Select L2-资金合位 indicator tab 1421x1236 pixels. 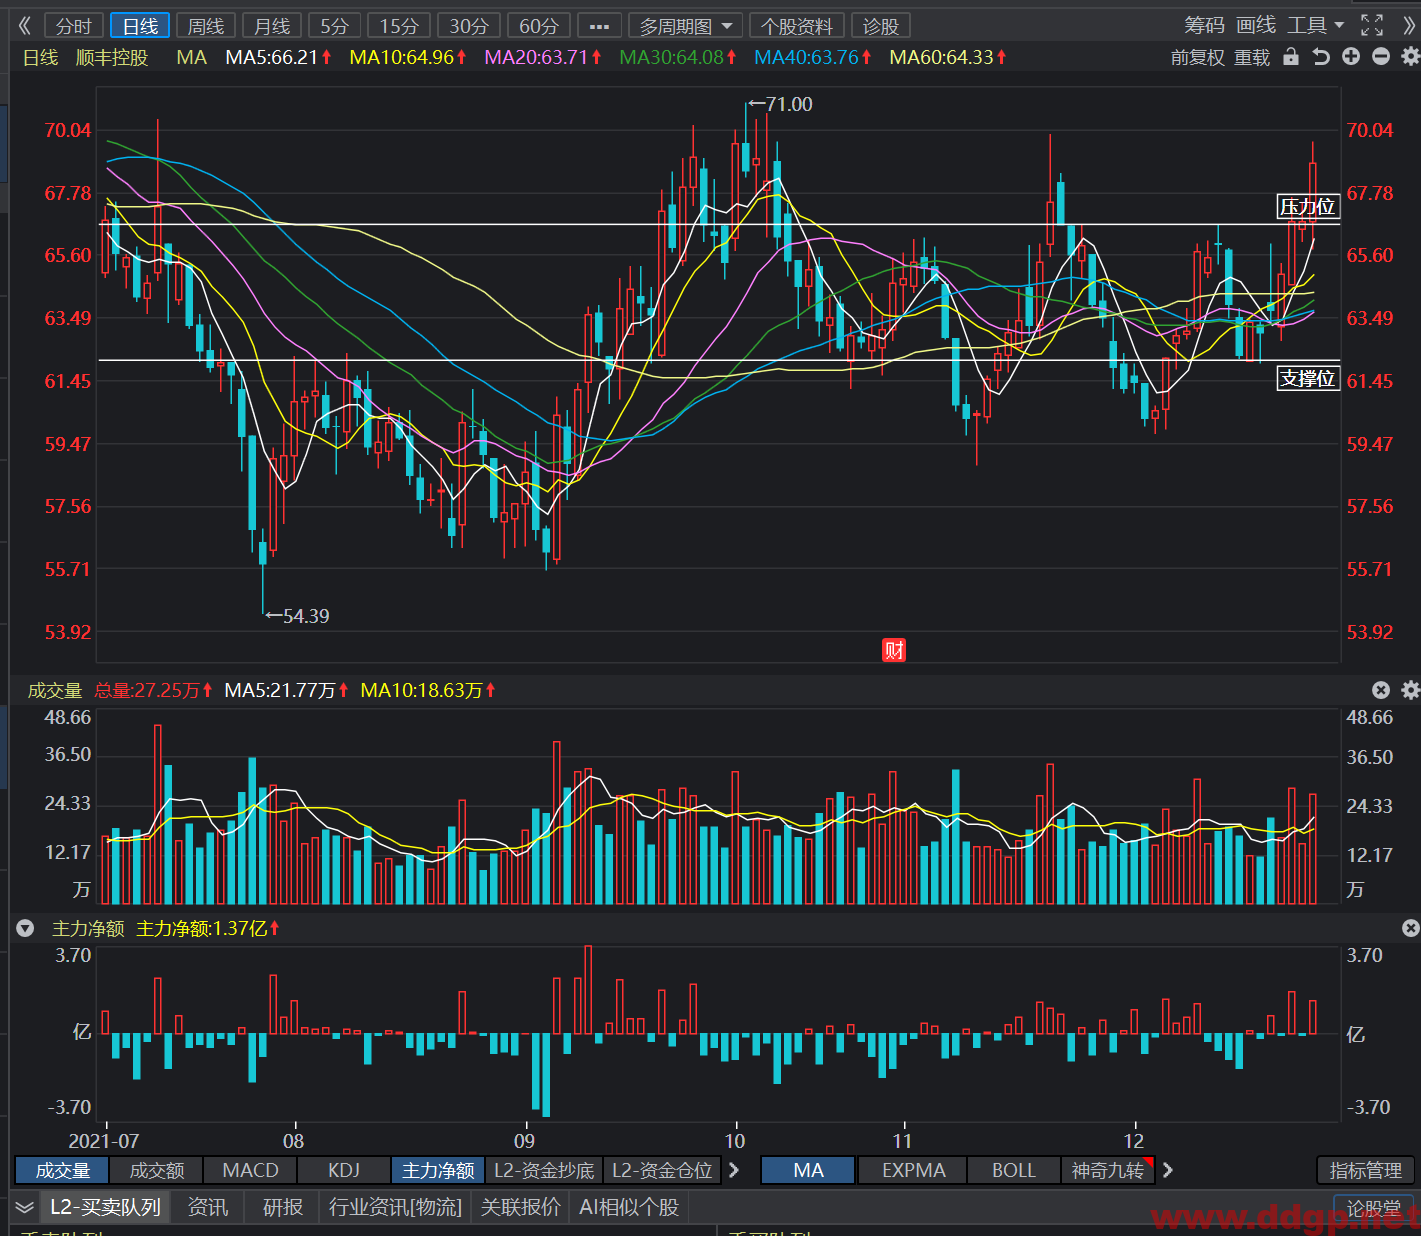click(x=662, y=1170)
